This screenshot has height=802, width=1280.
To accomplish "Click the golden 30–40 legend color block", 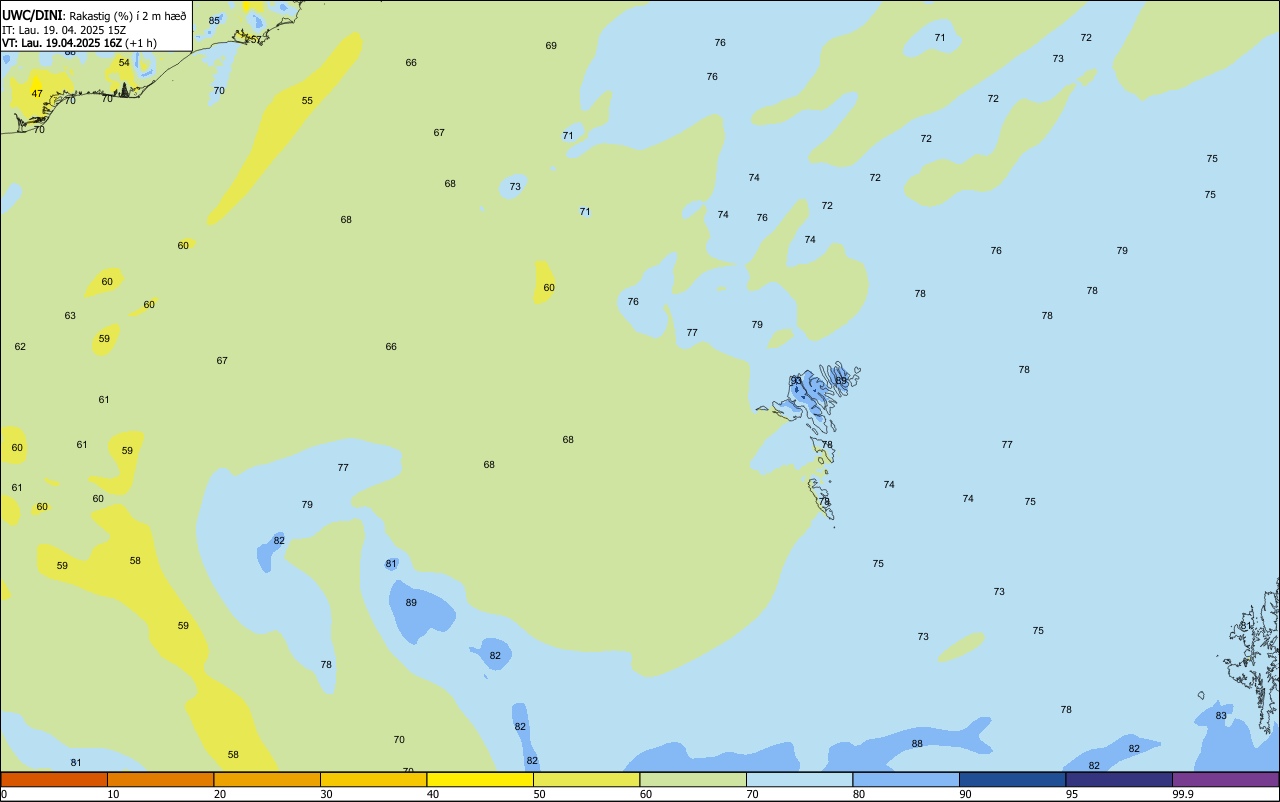I will click(x=373, y=779).
